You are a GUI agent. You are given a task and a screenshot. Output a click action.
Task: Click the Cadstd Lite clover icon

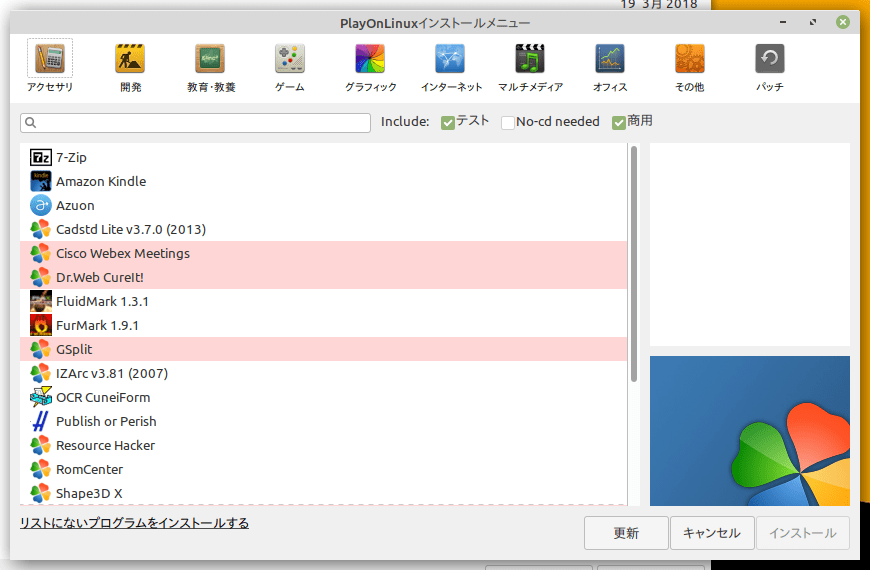[41, 229]
